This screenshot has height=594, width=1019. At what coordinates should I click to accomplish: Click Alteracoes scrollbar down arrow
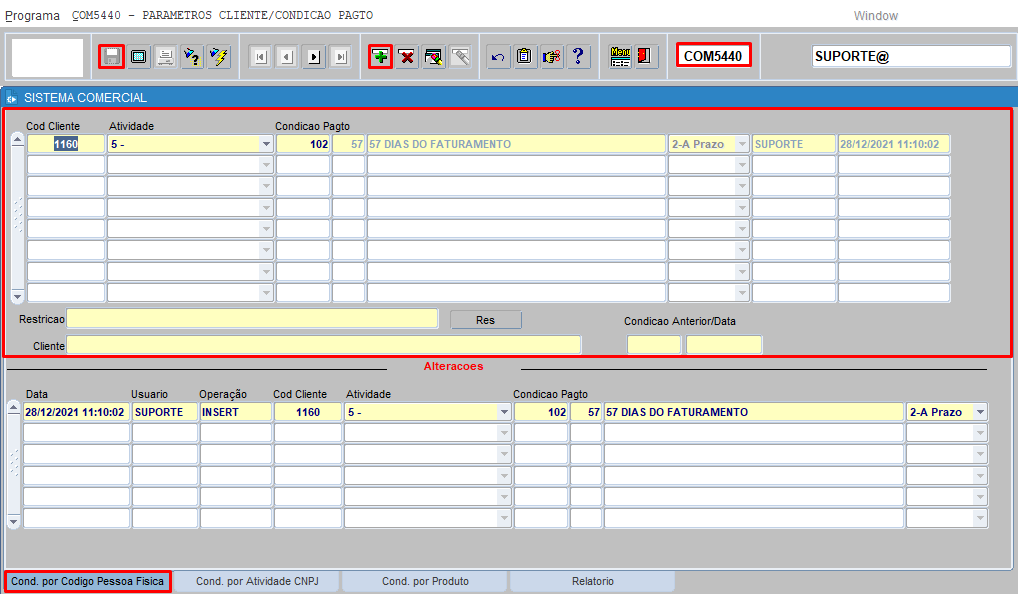coord(13,521)
